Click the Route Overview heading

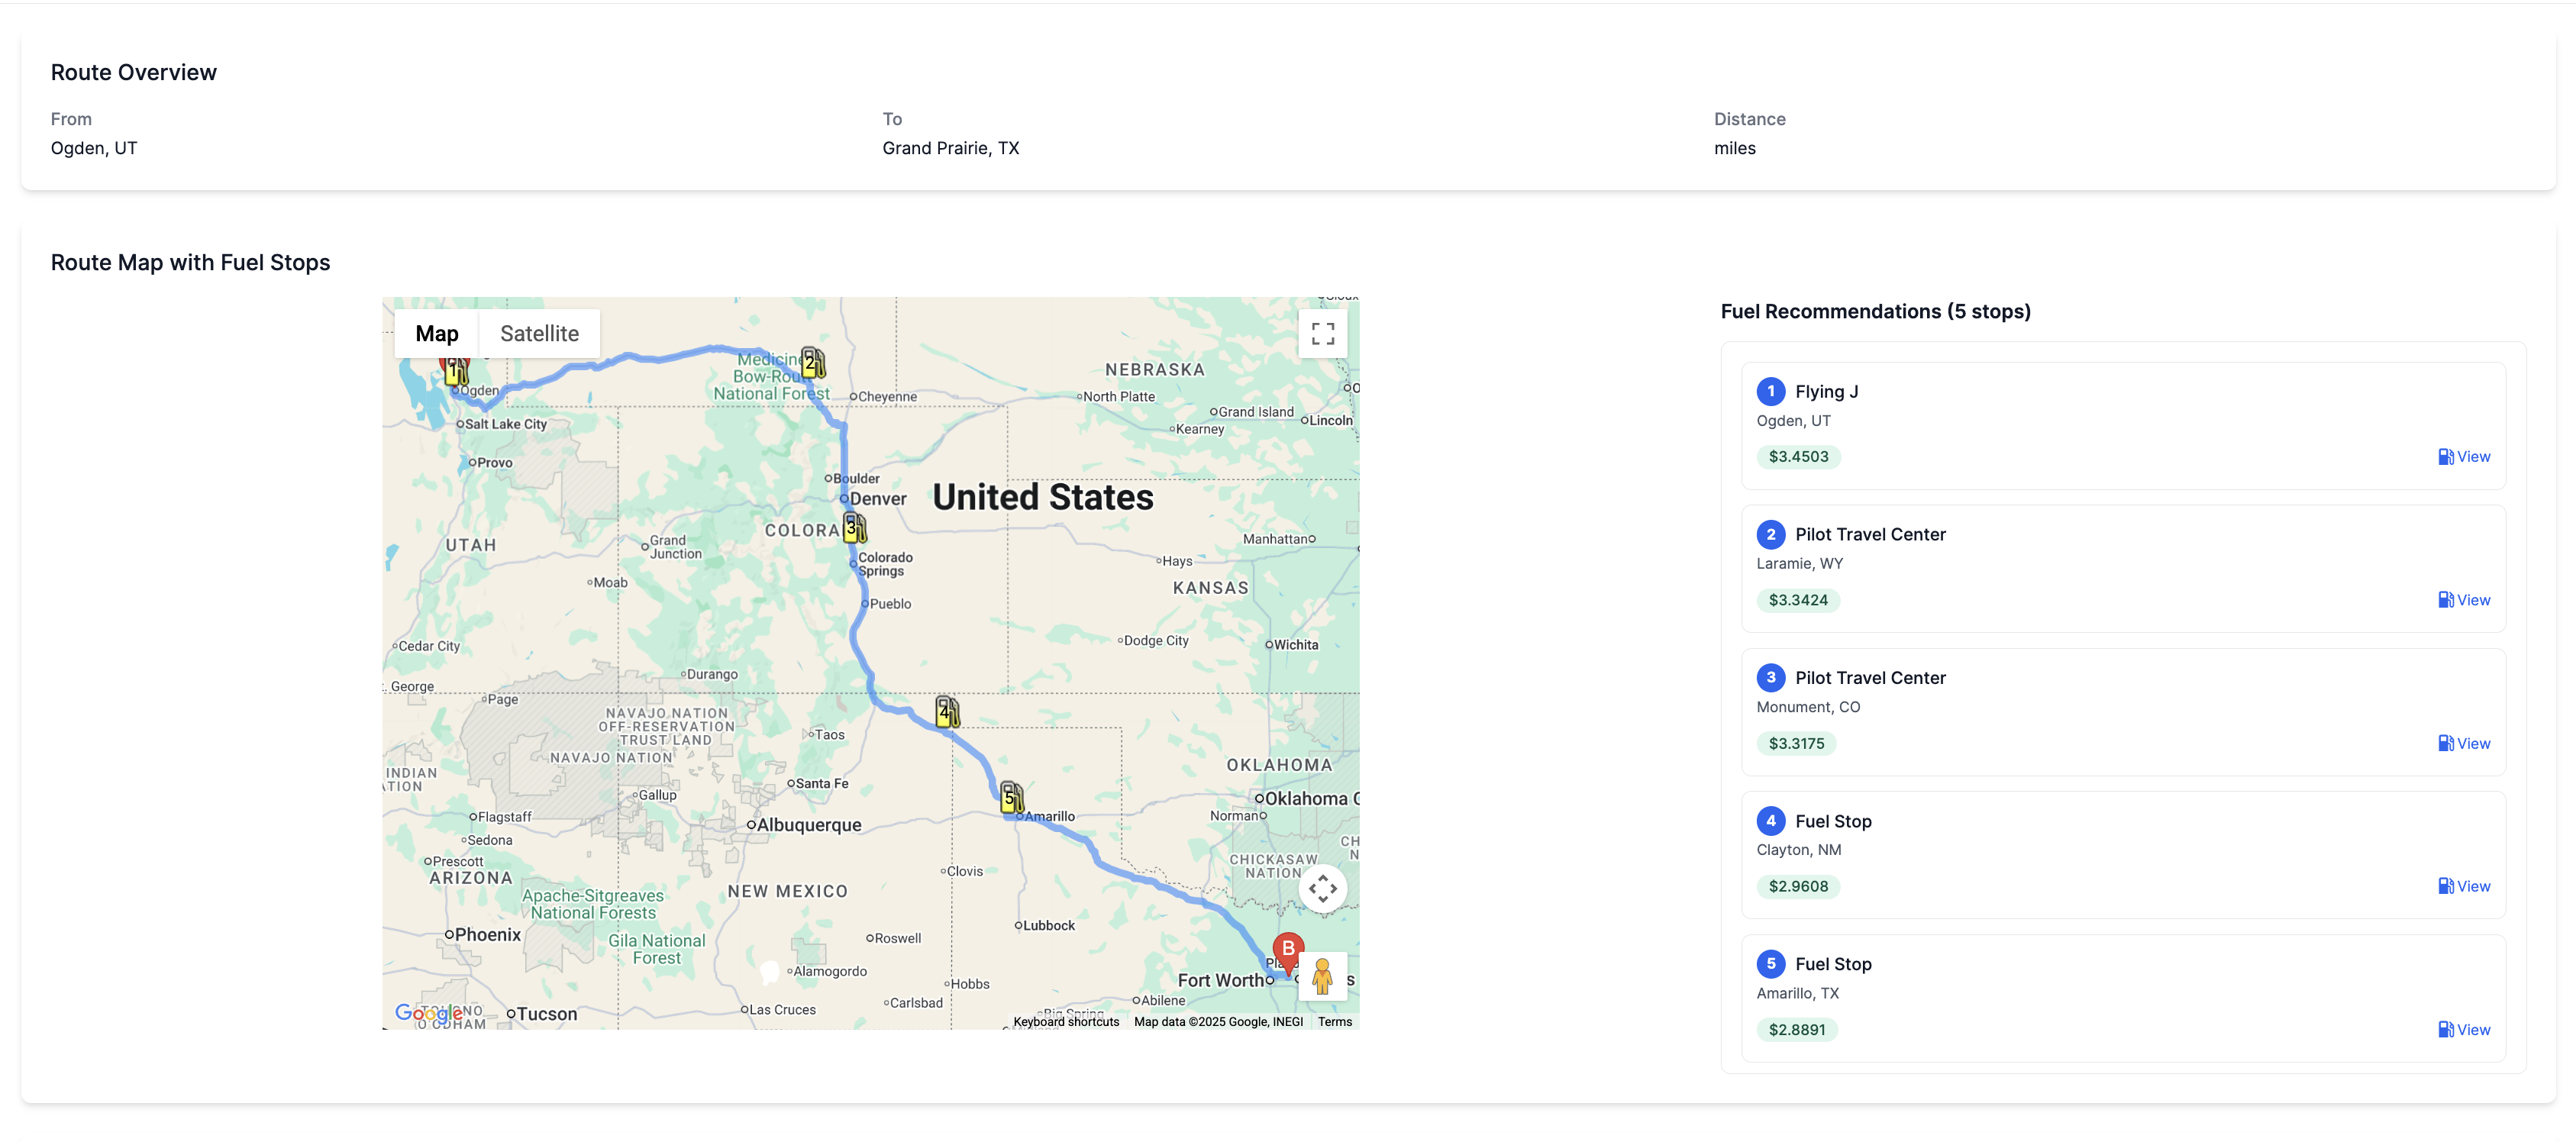[x=133, y=72]
